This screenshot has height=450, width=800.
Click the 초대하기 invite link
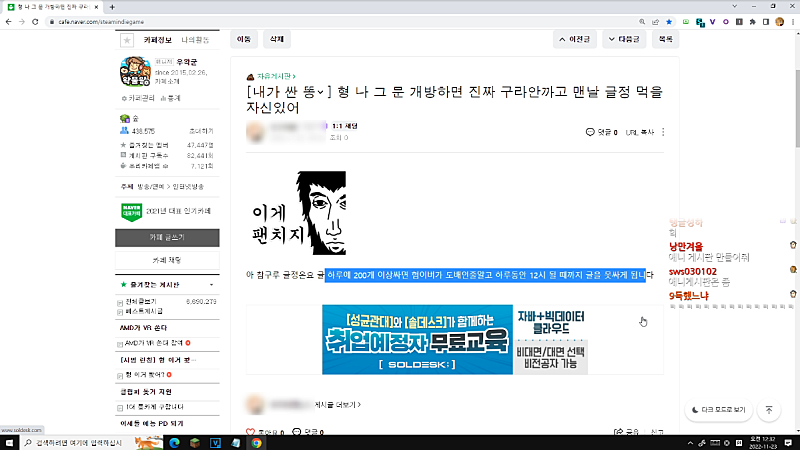(x=201, y=131)
